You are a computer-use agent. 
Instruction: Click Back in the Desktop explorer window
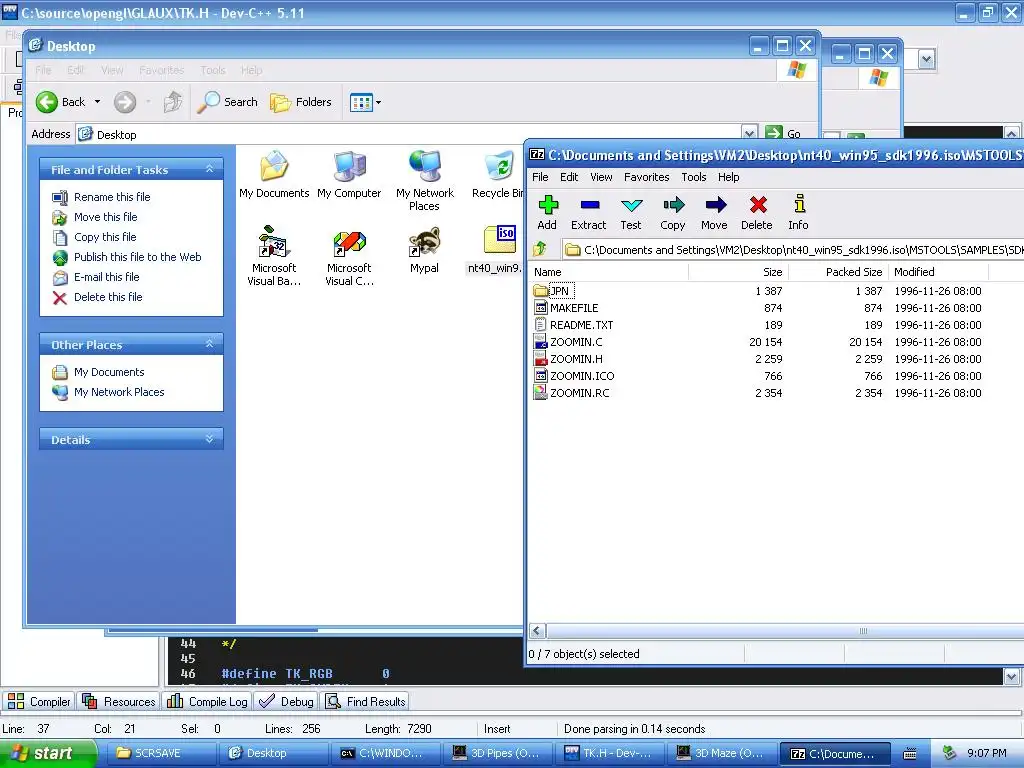pyautogui.click(x=60, y=102)
